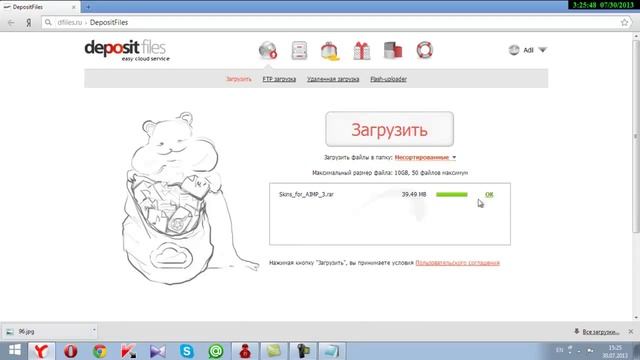
Task: Open Opera from the taskbar
Action: pos(71,351)
